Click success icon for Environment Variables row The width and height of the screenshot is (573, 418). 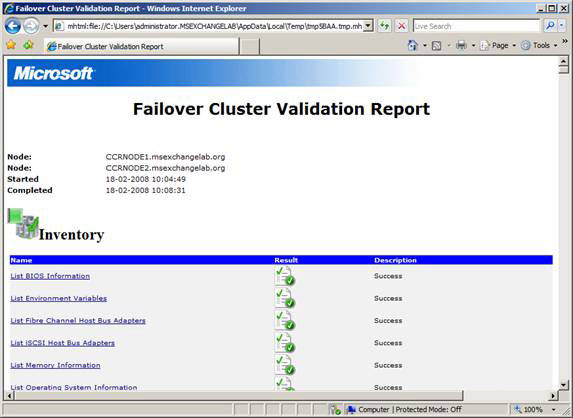285,298
